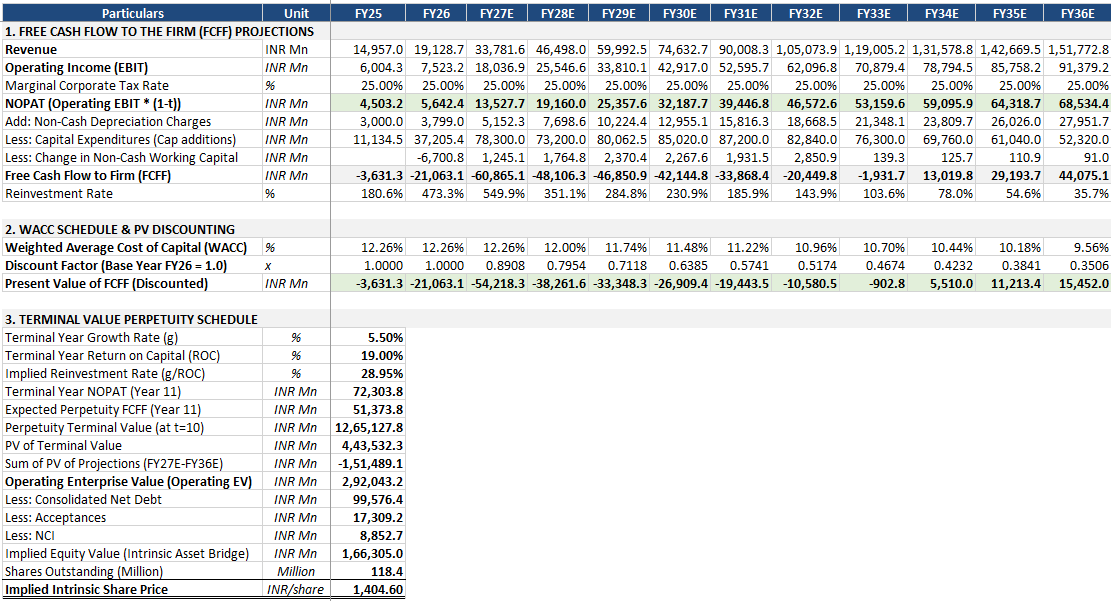Click the 'Marginal Corporate Tax Rate' label

click(87, 86)
